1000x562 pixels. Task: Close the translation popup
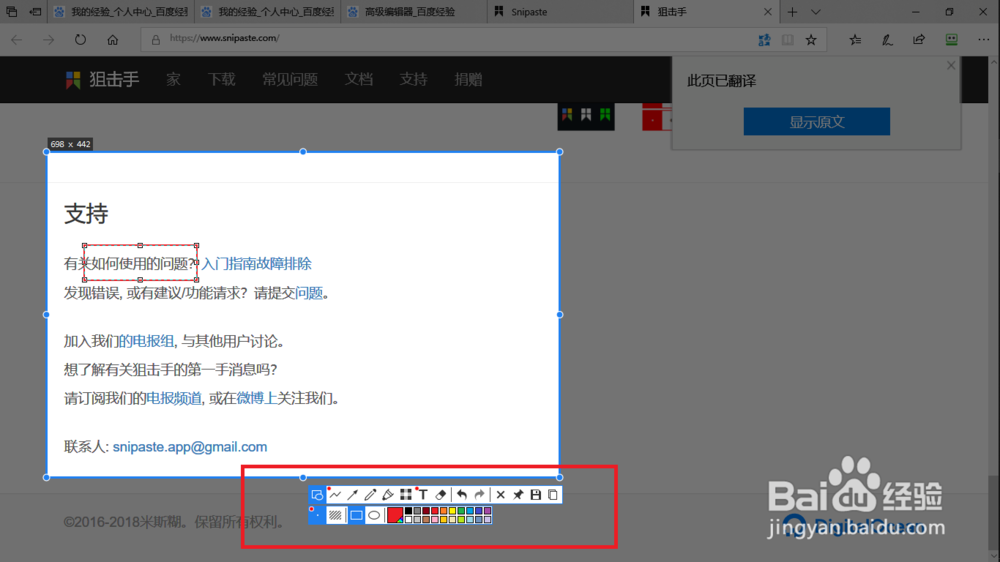pyautogui.click(x=951, y=65)
